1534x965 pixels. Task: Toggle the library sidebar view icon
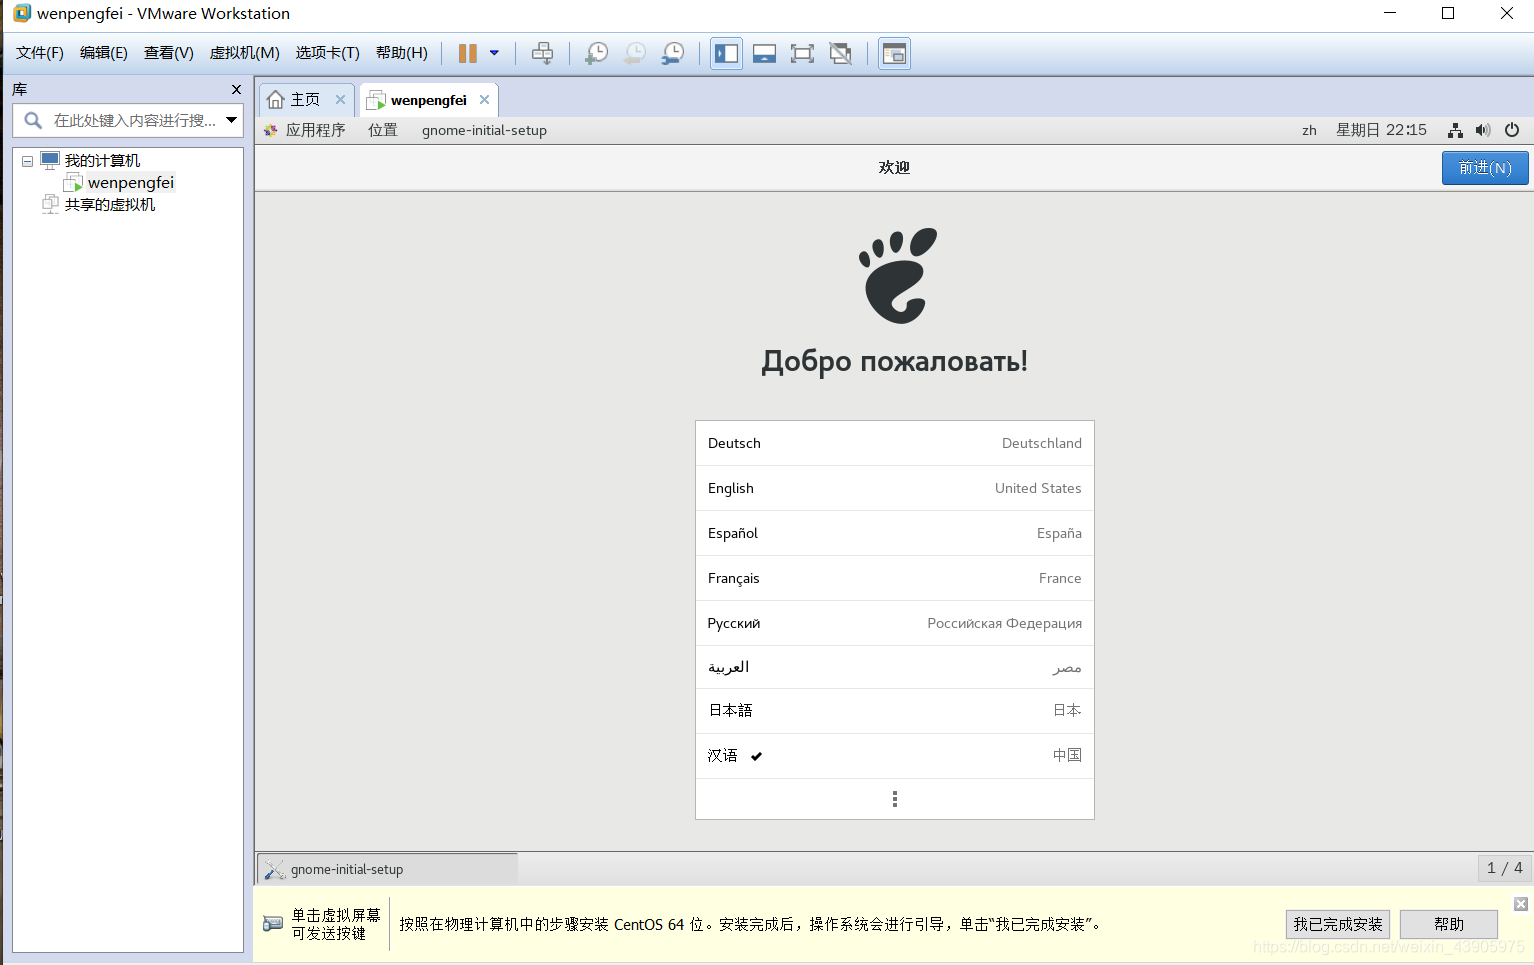[727, 53]
